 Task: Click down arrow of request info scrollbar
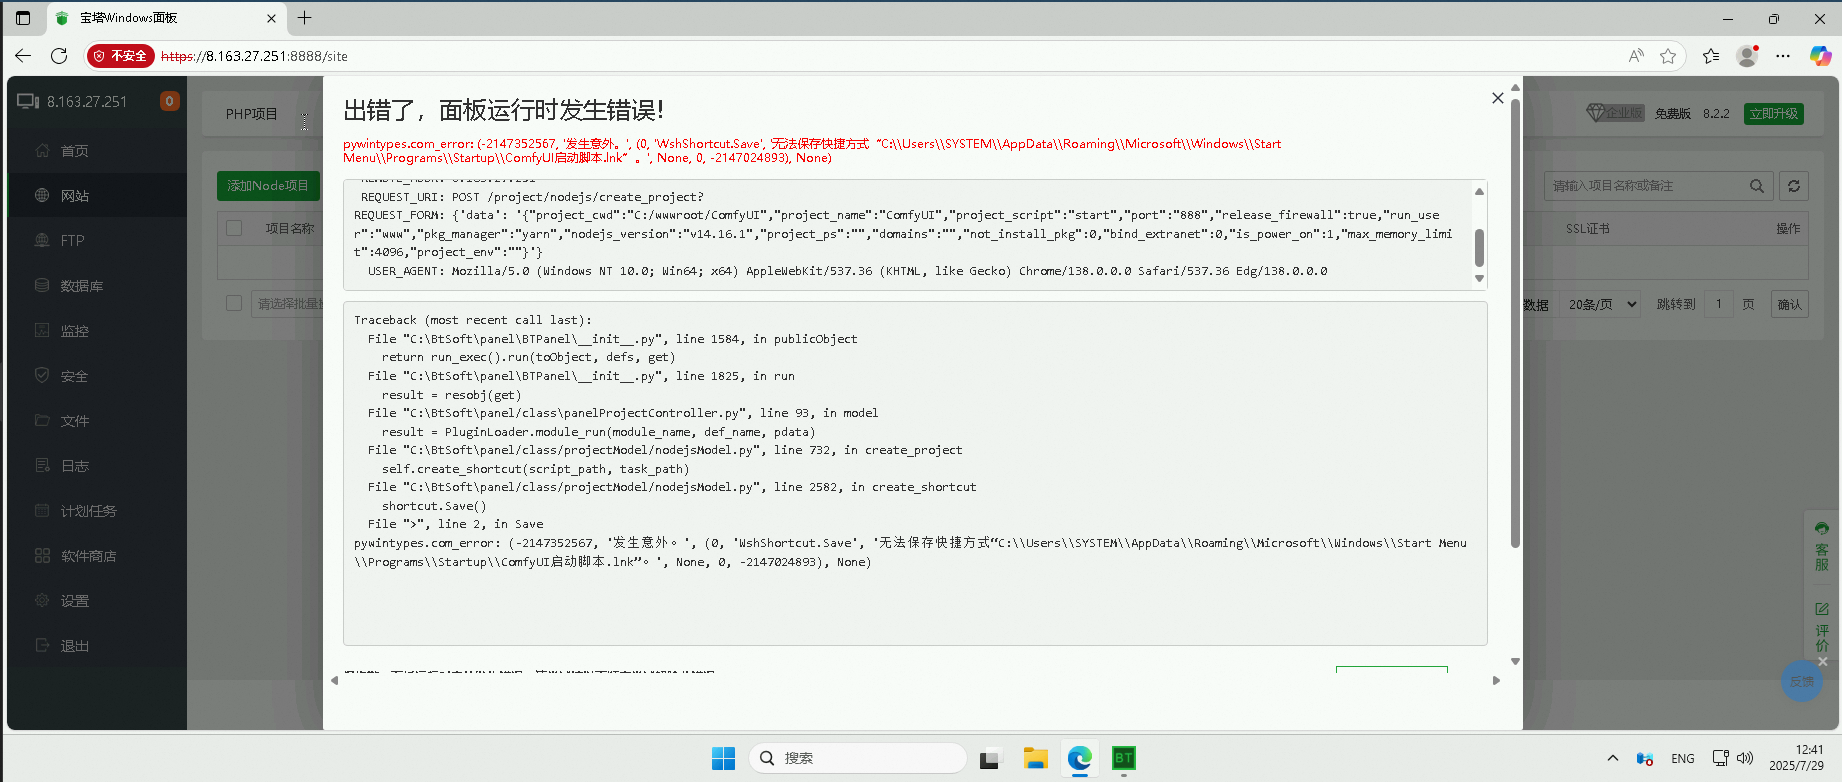tap(1479, 279)
